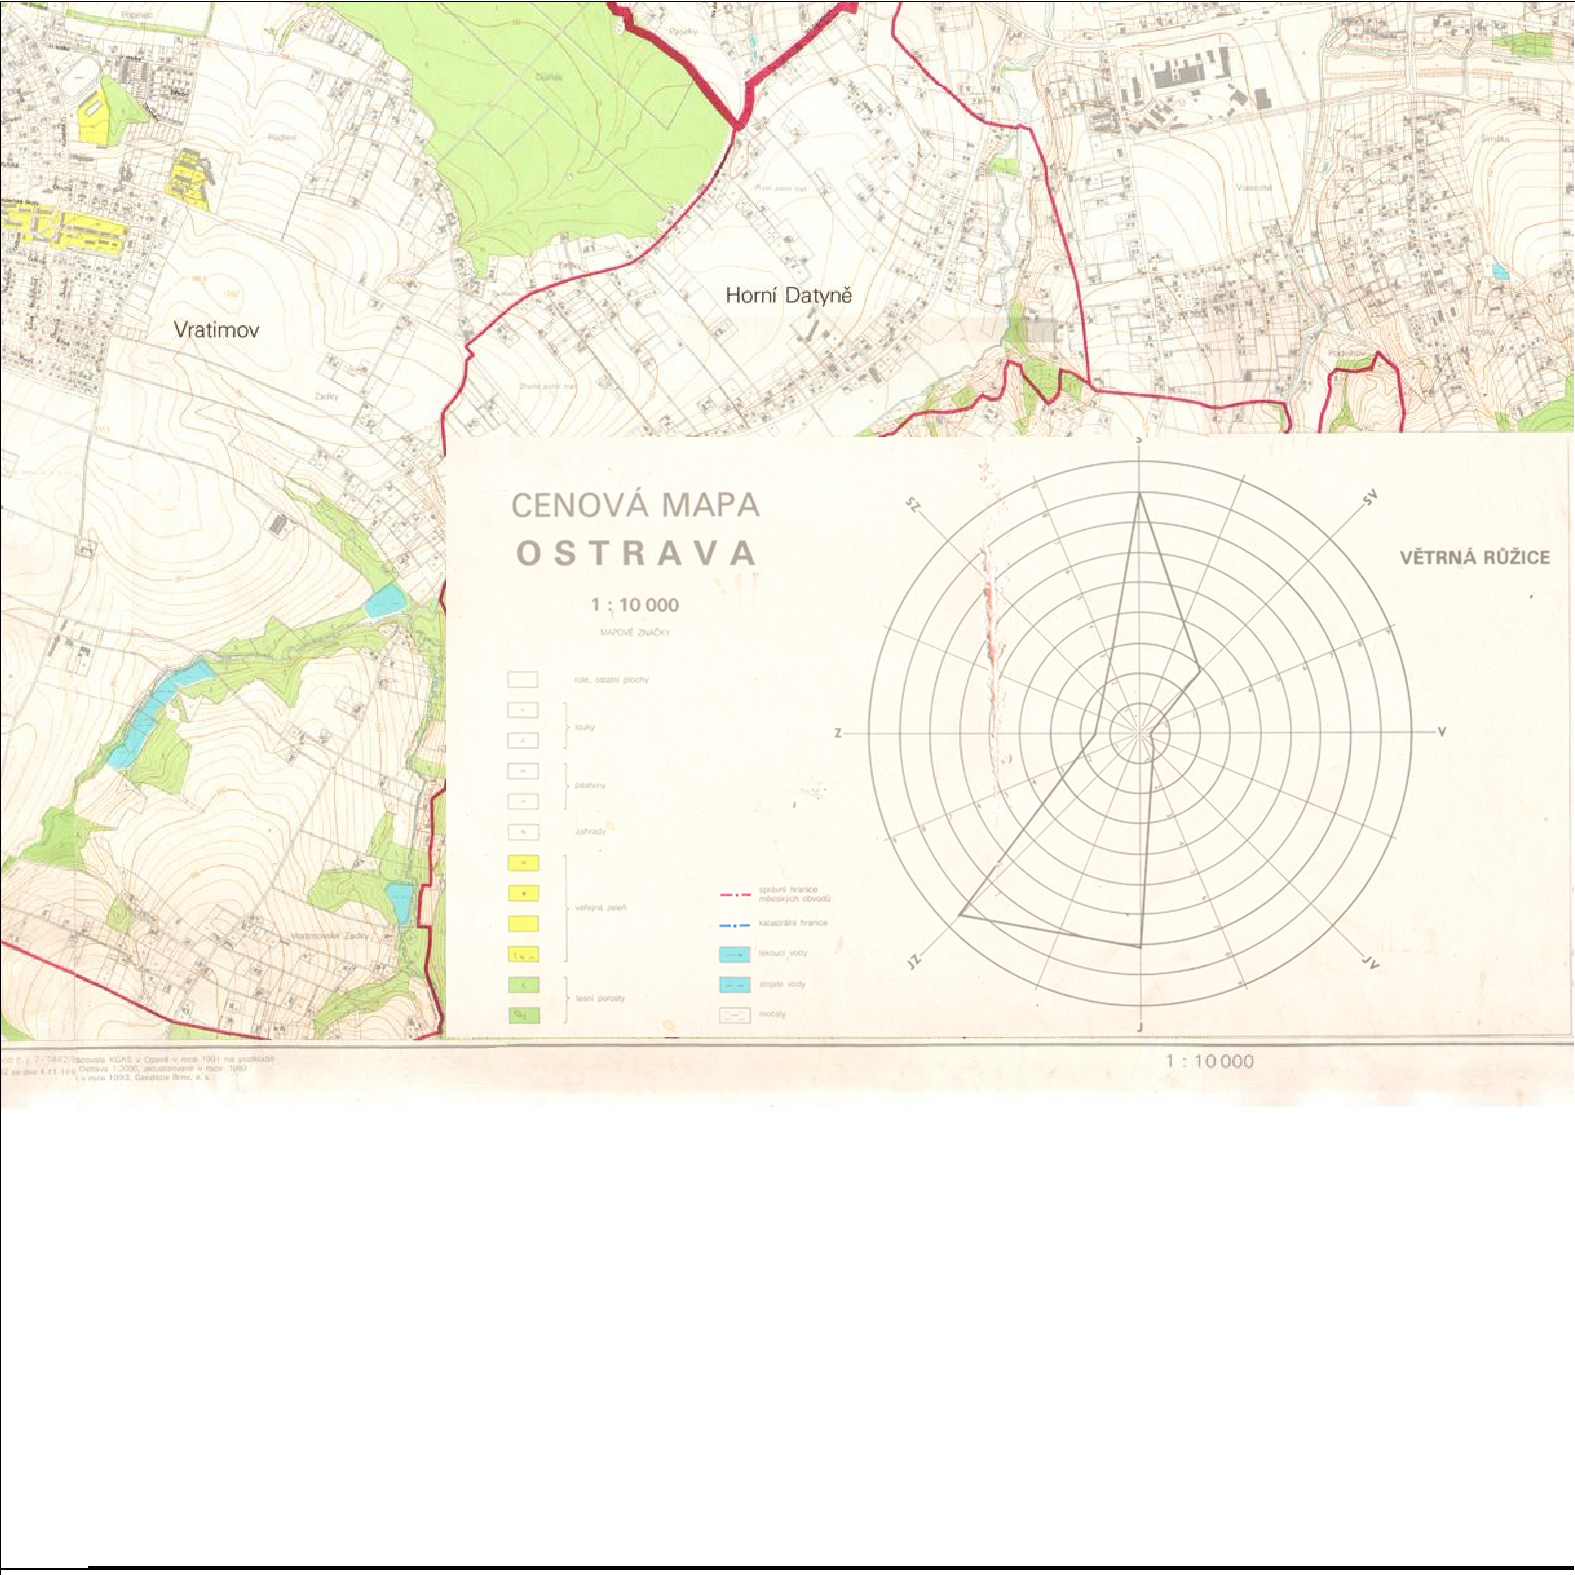
Task: Click the 'OSTRAVA' heading in legend
Action: click(x=635, y=553)
